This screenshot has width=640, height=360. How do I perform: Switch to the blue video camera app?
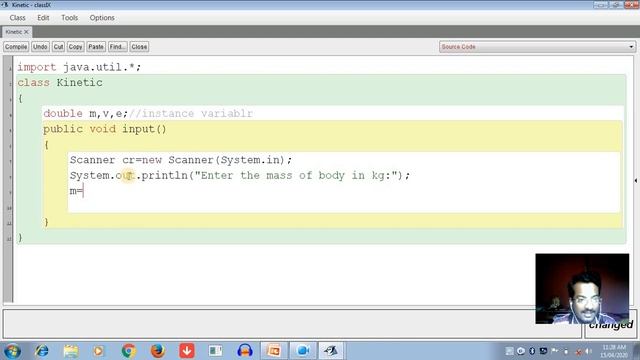tap(303, 351)
